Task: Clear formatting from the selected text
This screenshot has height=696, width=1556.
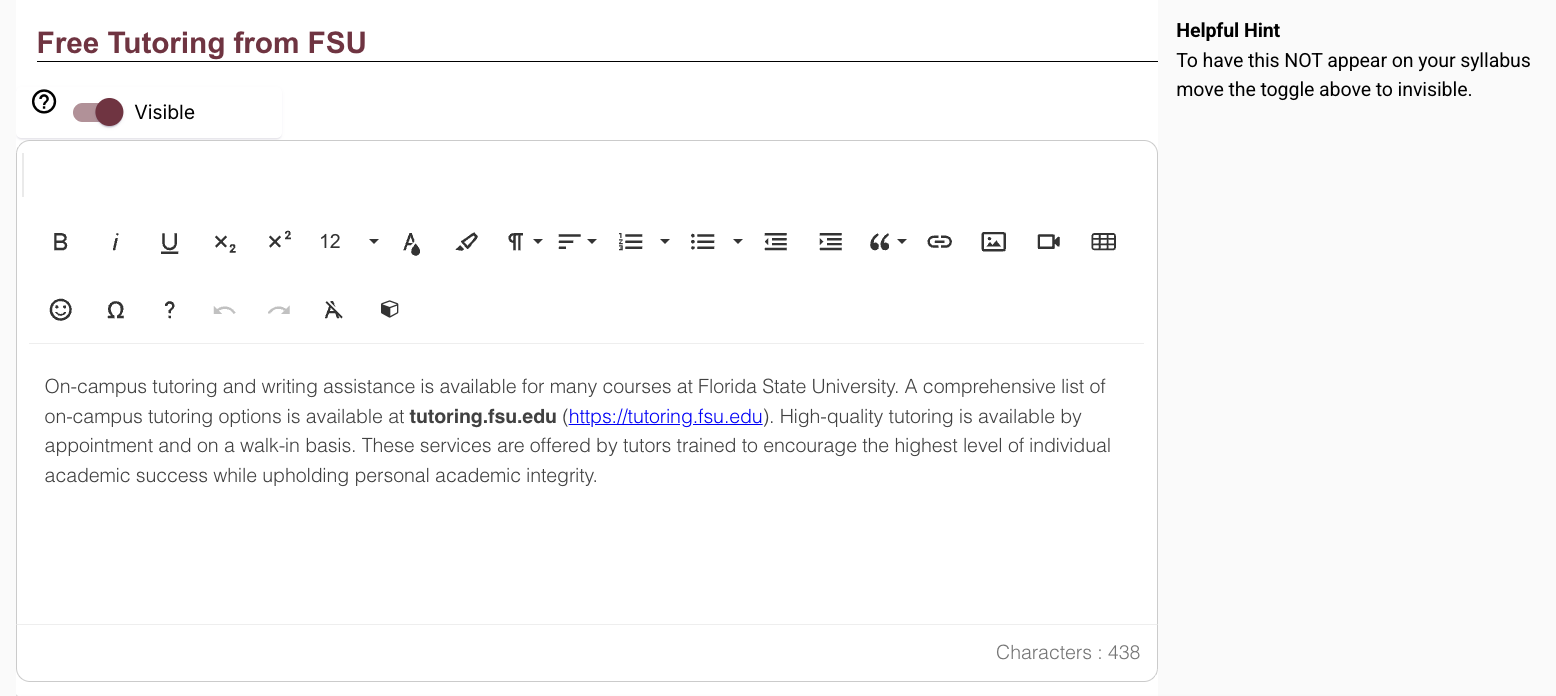Action: pyautogui.click(x=334, y=310)
